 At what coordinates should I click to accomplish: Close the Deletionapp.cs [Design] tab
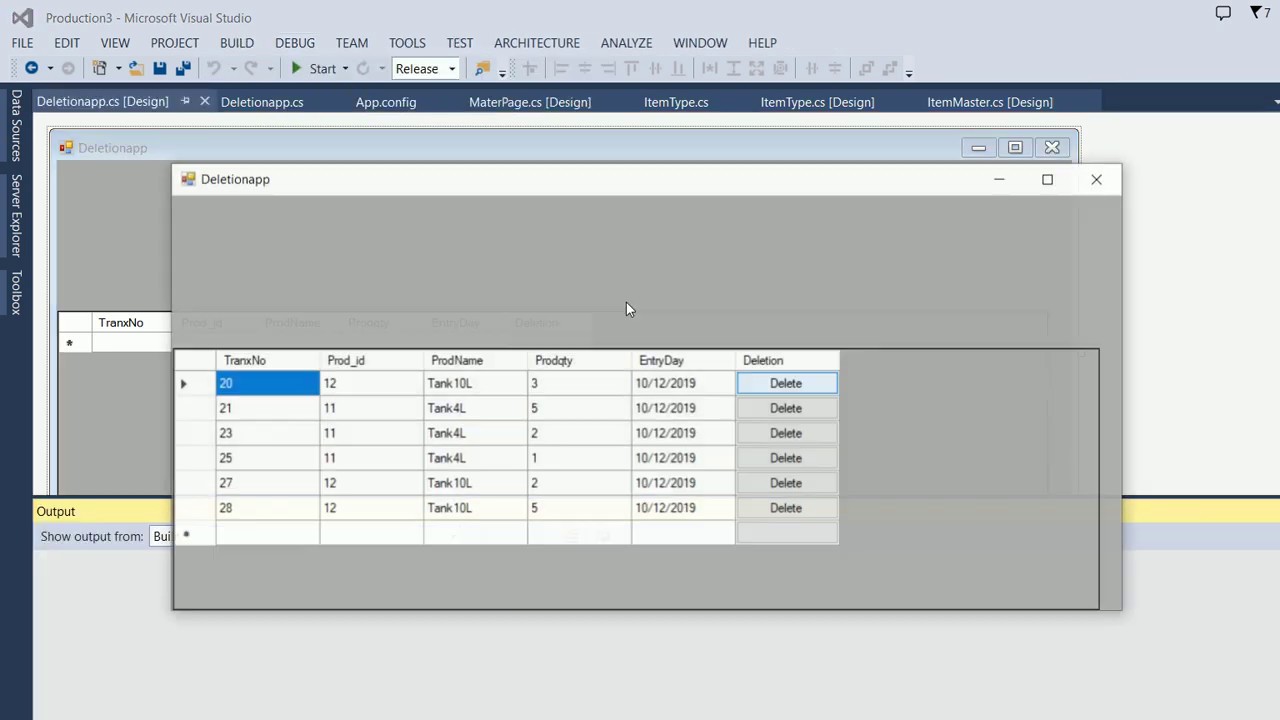coord(204,101)
